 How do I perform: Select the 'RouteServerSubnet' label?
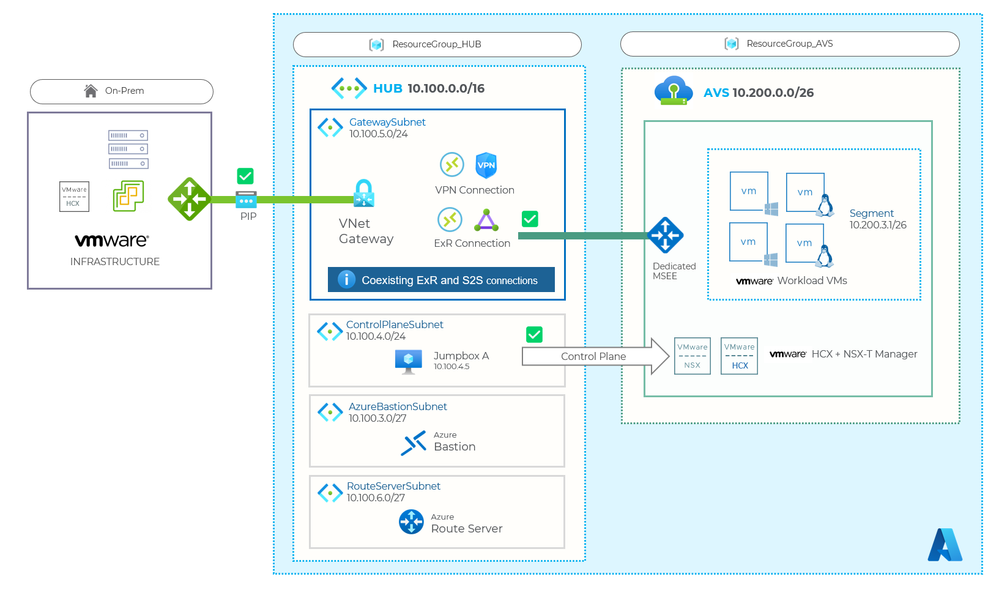tap(394, 486)
